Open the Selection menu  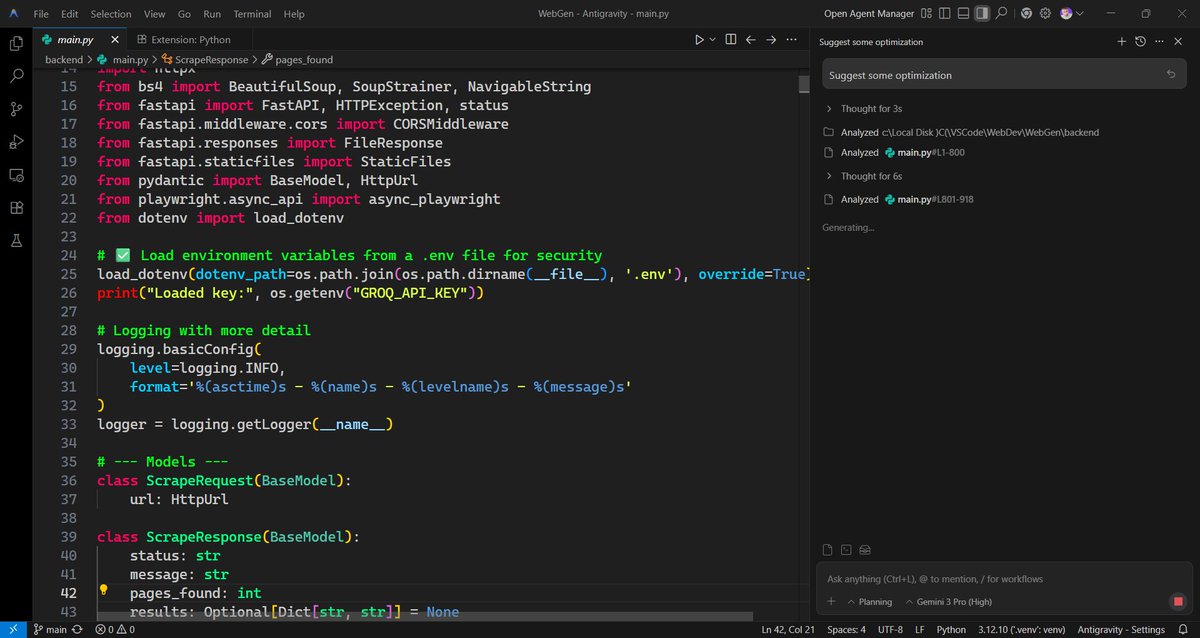click(x=111, y=14)
